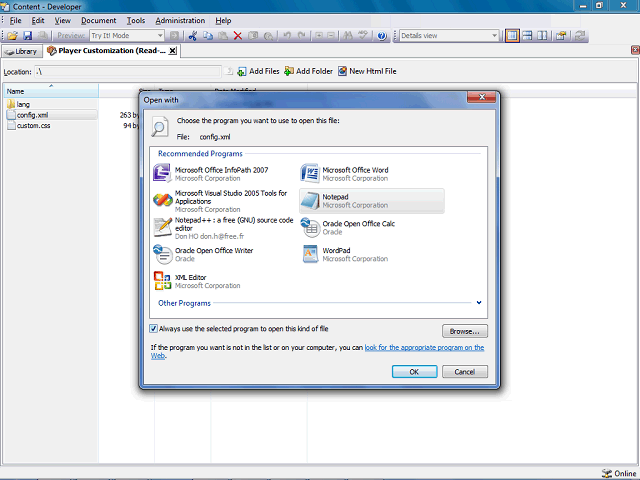Expand the Other Programs section chevron
The image size is (640, 480).
click(479, 303)
